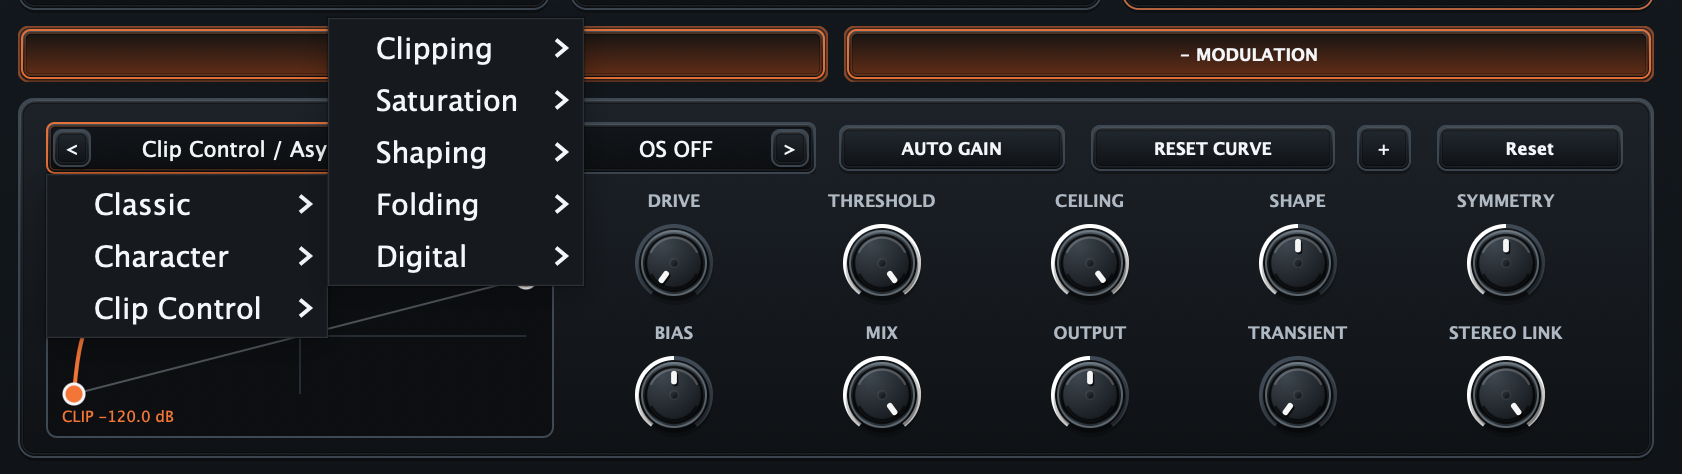Click the SYMMETRY knob
This screenshot has height=474, width=1682.
1506,263
